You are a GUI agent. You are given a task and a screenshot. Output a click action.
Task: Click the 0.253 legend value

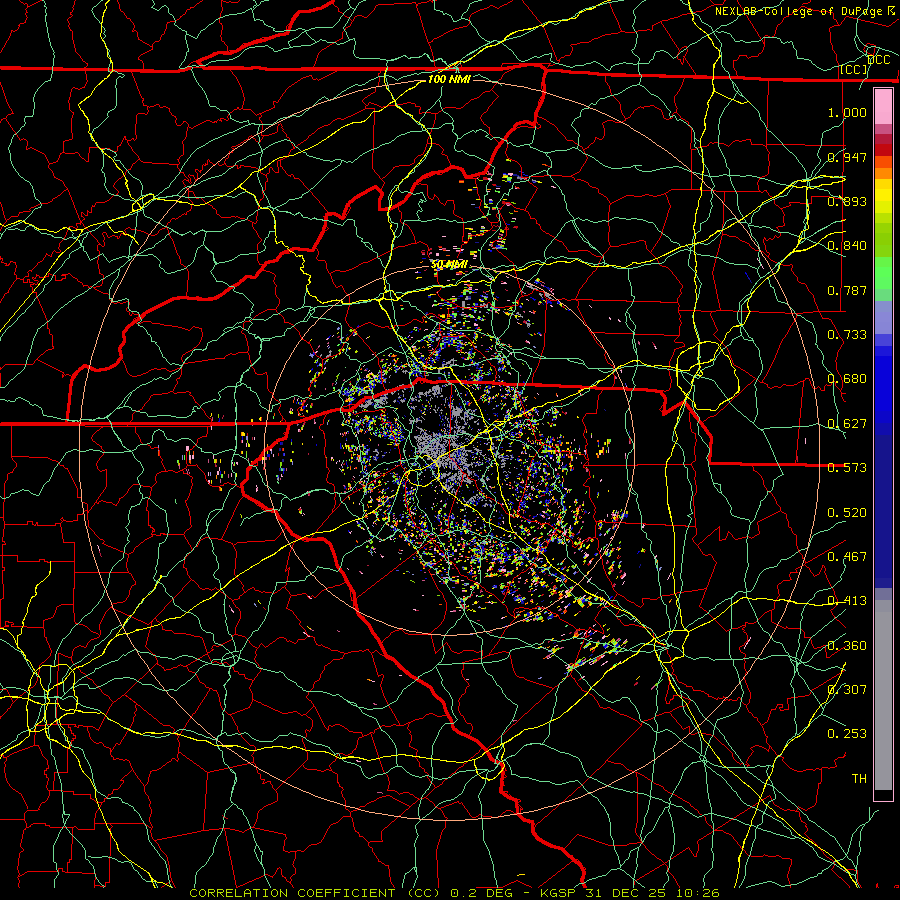(x=847, y=734)
